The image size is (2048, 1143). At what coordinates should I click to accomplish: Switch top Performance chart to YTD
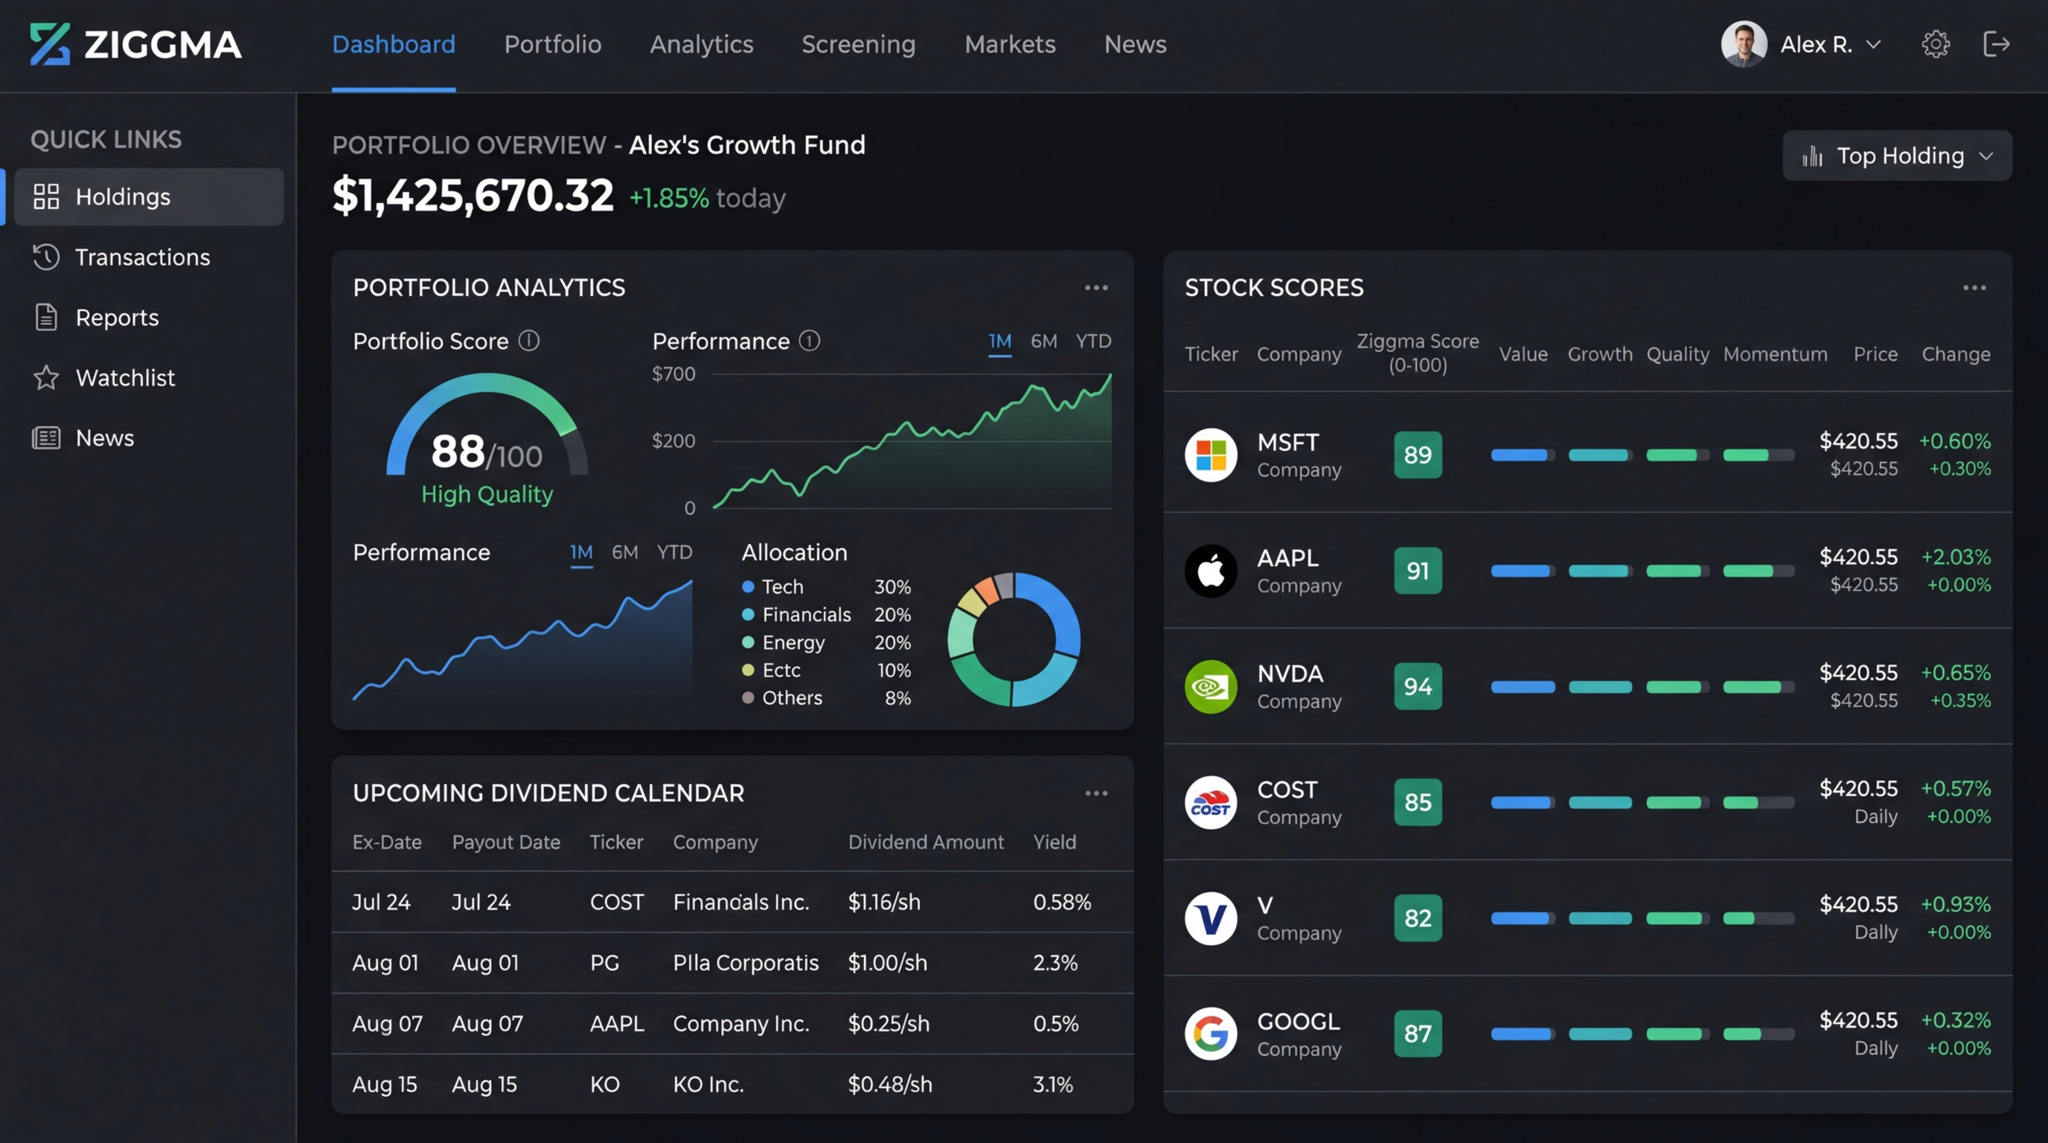[1093, 341]
